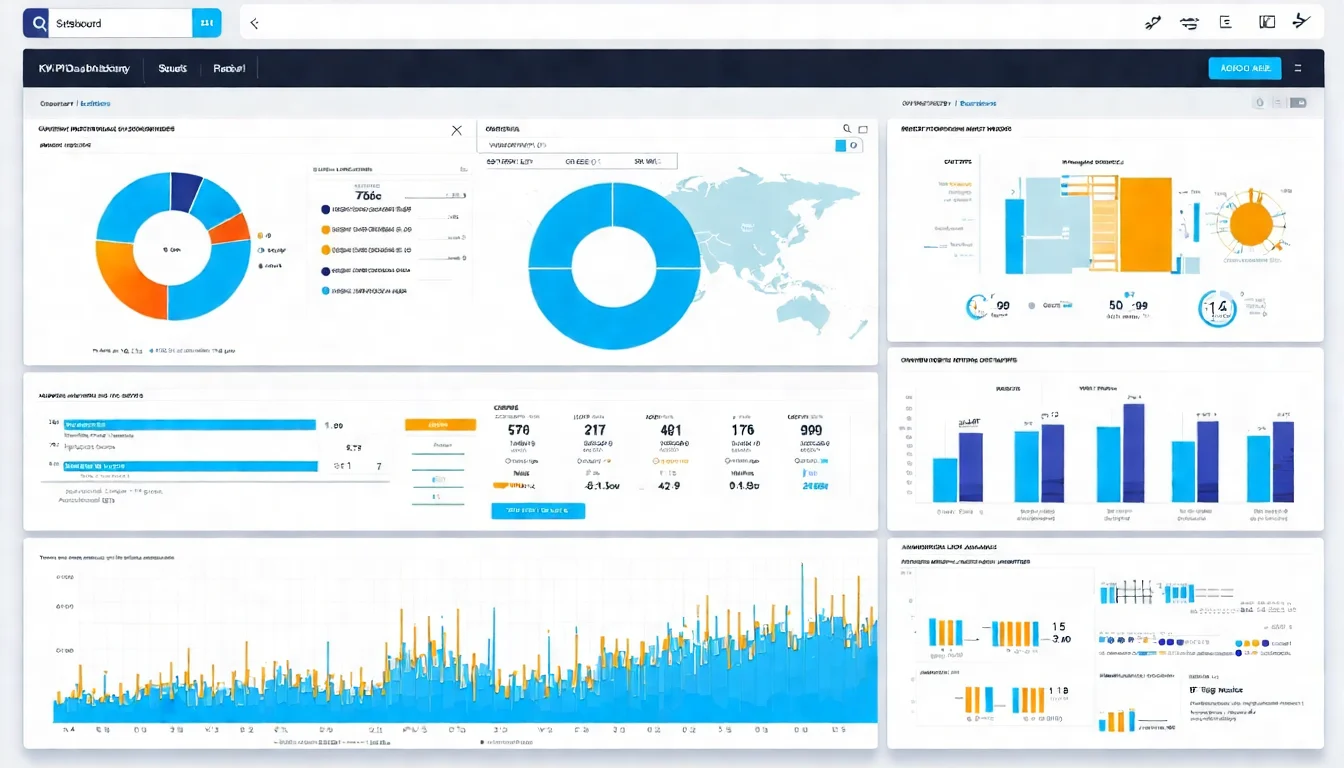Click the orange button beside the horizontal bars
The image size is (1344, 768).
[x=440, y=425]
